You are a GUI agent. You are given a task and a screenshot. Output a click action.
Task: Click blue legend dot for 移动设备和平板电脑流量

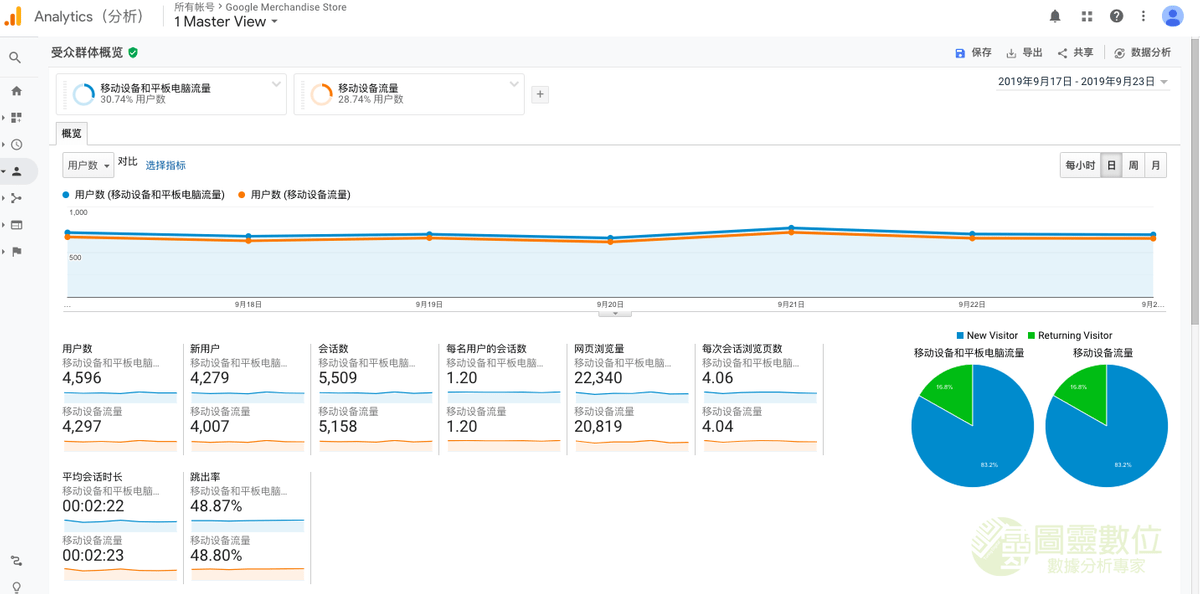[66, 195]
